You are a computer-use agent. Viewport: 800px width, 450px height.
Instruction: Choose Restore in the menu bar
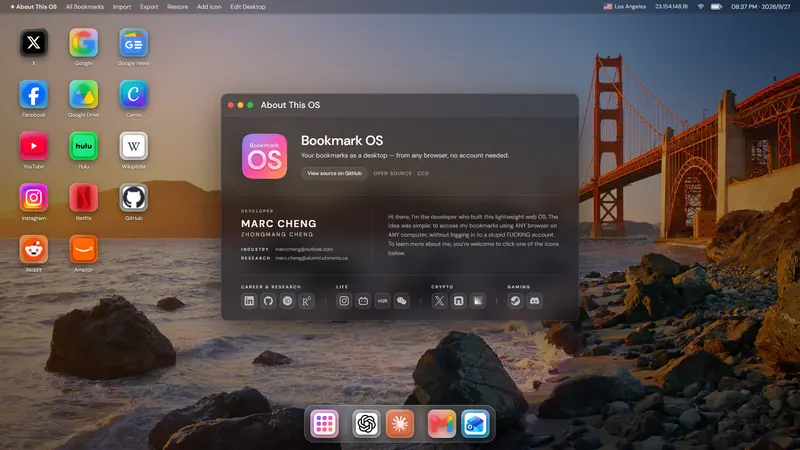point(178,7)
